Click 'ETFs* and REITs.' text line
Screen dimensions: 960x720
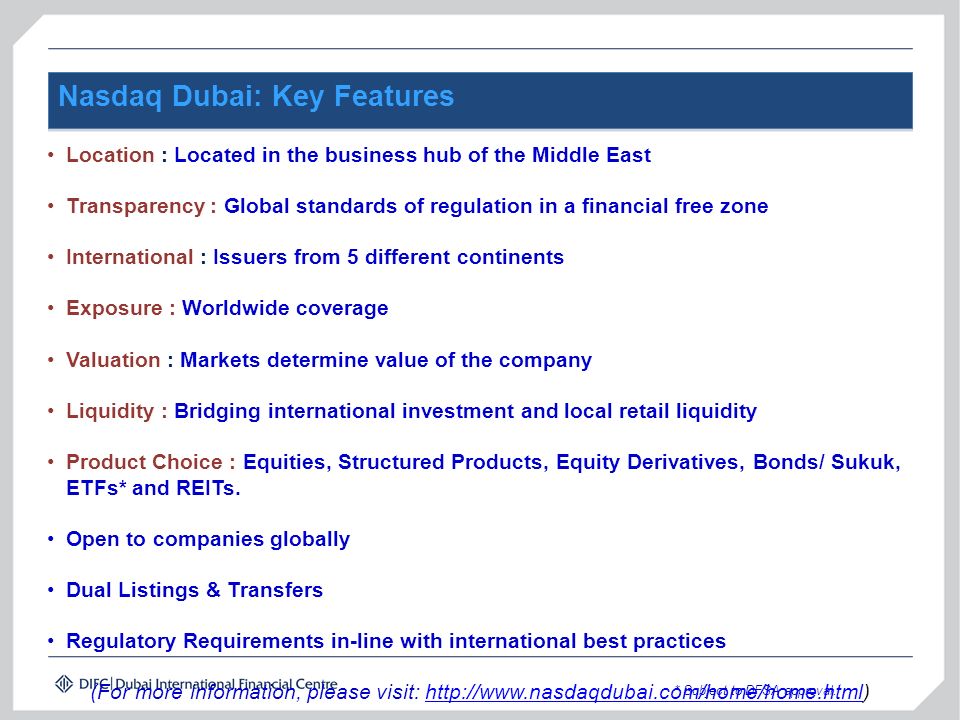tap(154, 488)
